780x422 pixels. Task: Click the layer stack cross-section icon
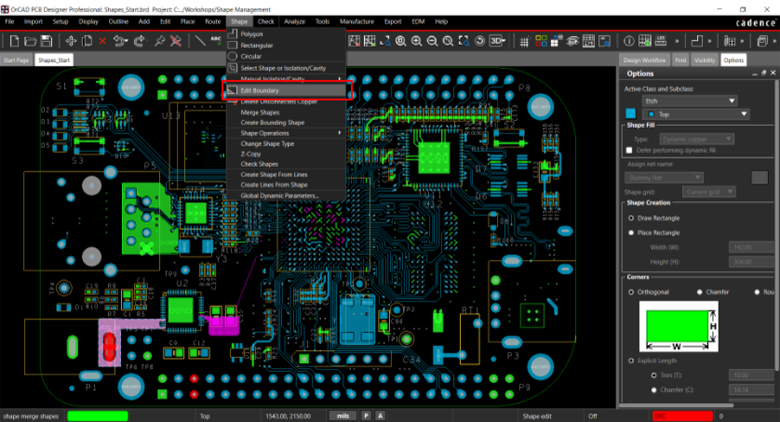tap(573, 41)
